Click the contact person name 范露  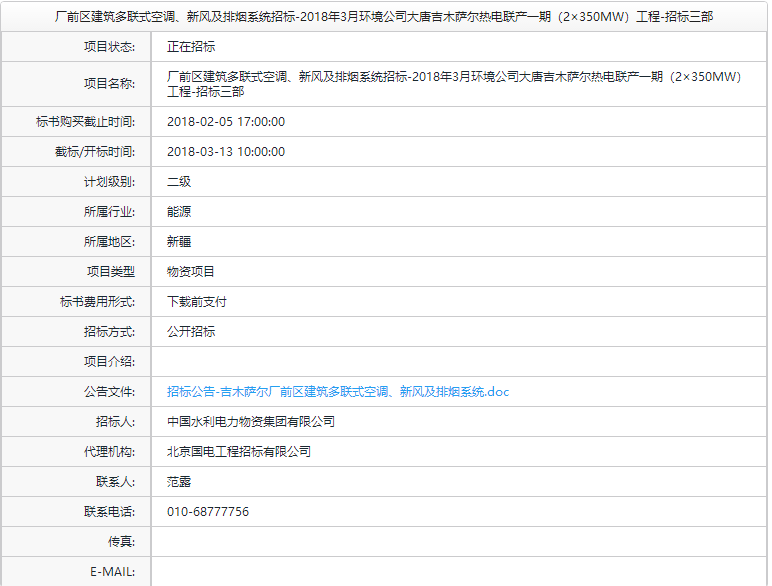pos(179,482)
